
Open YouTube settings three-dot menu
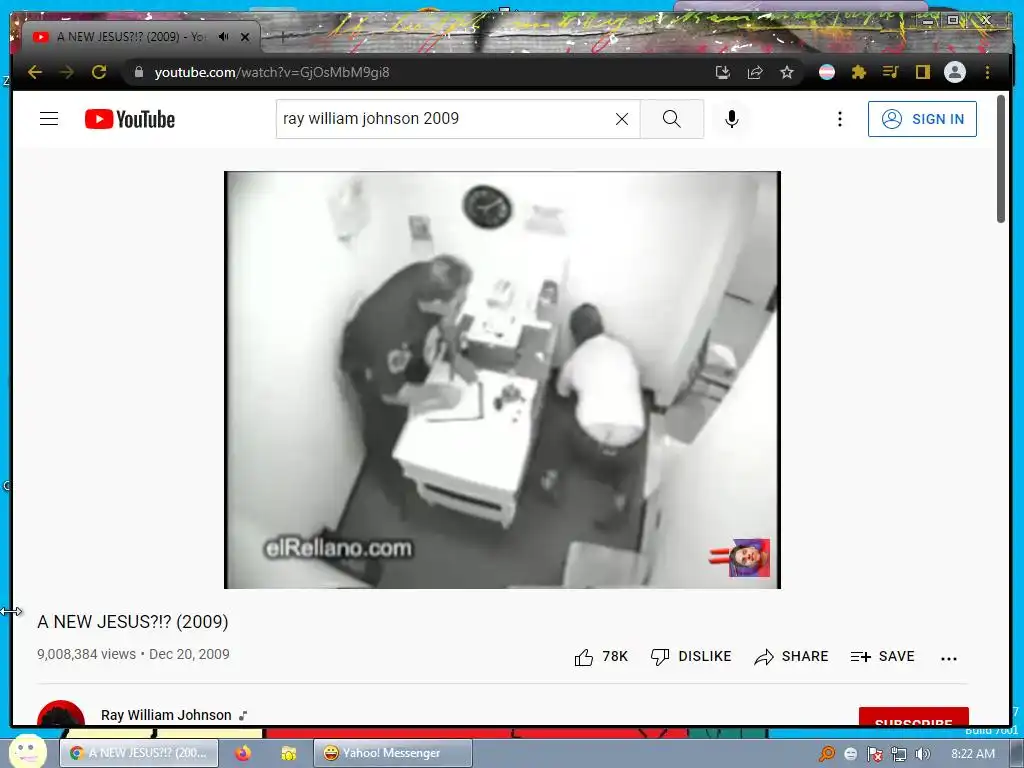pos(840,119)
